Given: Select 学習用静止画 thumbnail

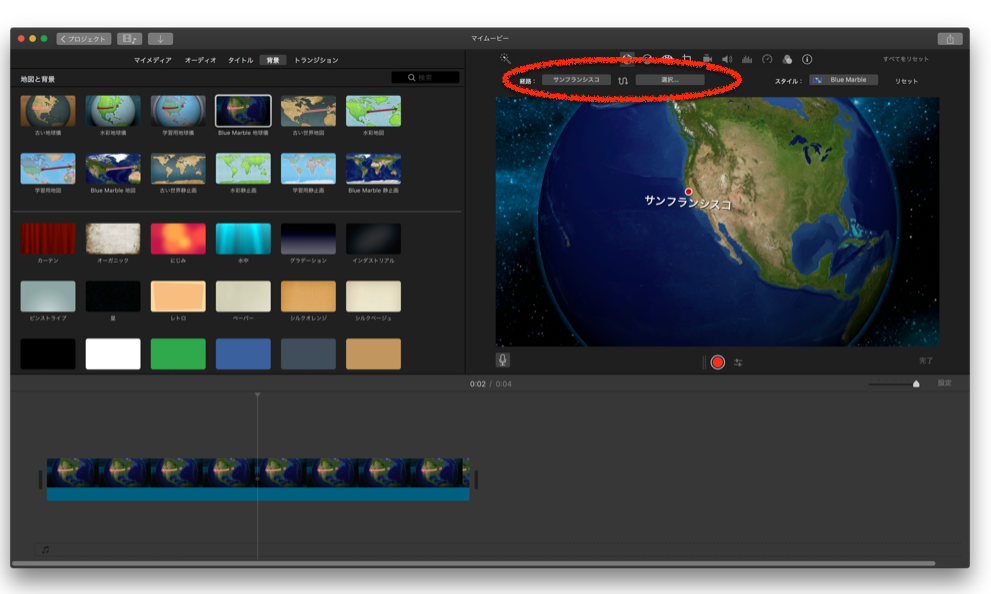Looking at the screenshot, I should (308, 169).
